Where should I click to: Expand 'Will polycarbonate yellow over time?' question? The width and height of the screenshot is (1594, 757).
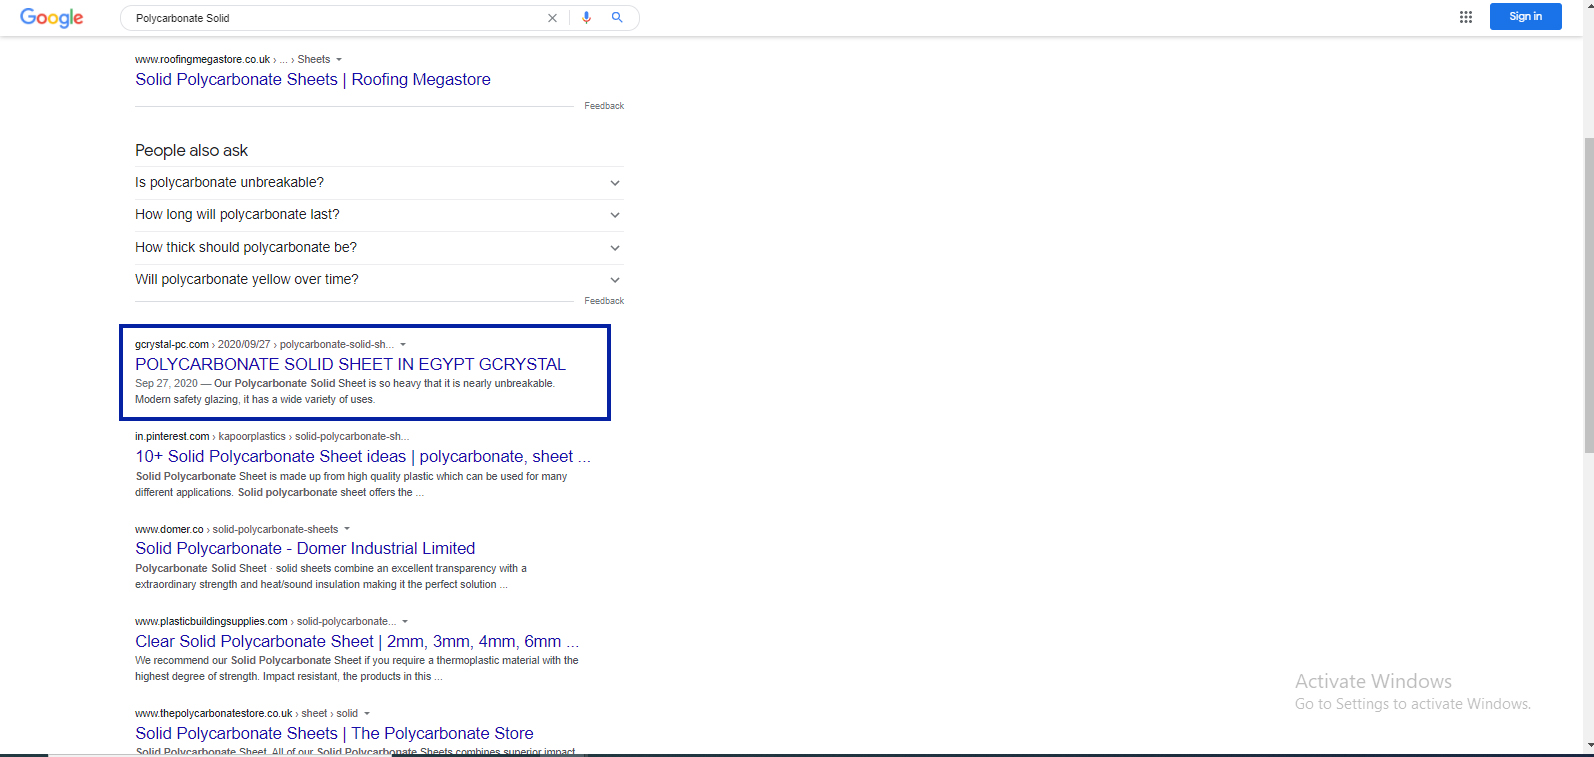click(379, 280)
